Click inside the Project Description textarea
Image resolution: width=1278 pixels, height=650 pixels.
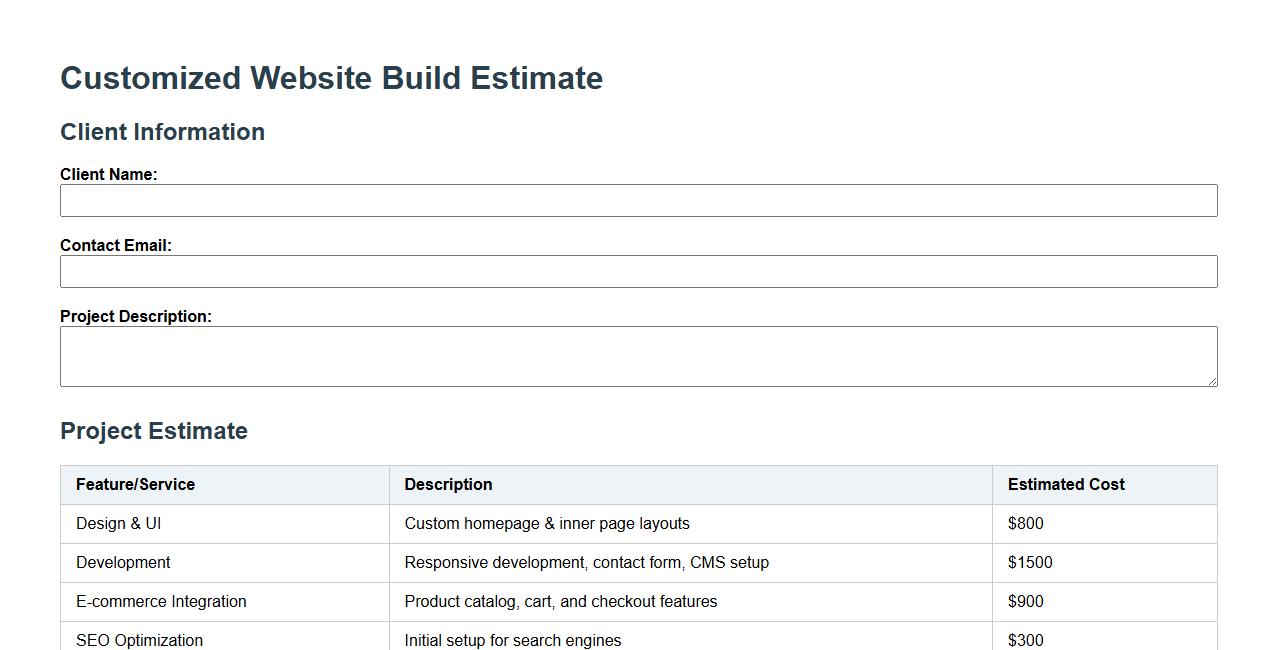638,356
